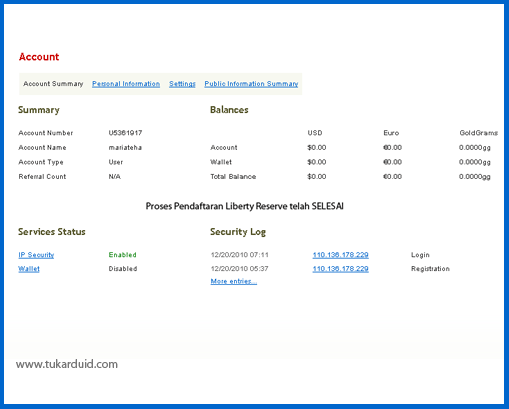Click the Wallet row label in Balances
Image resolution: width=509 pixels, height=409 pixels.
click(221, 162)
